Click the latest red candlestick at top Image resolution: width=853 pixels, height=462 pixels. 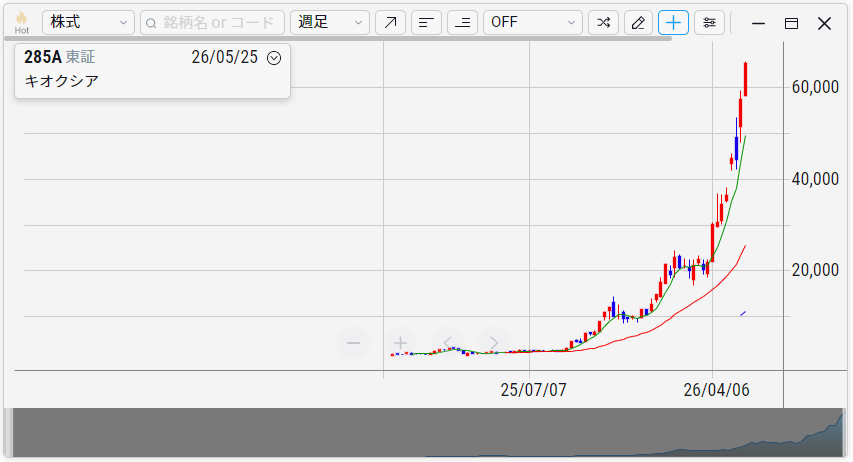click(x=745, y=79)
